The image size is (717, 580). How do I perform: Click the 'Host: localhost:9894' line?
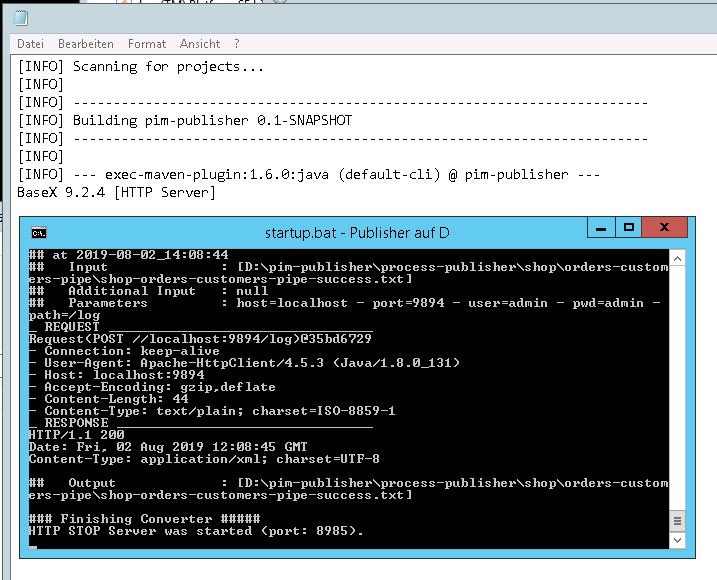pyautogui.click(x=117, y=375)
